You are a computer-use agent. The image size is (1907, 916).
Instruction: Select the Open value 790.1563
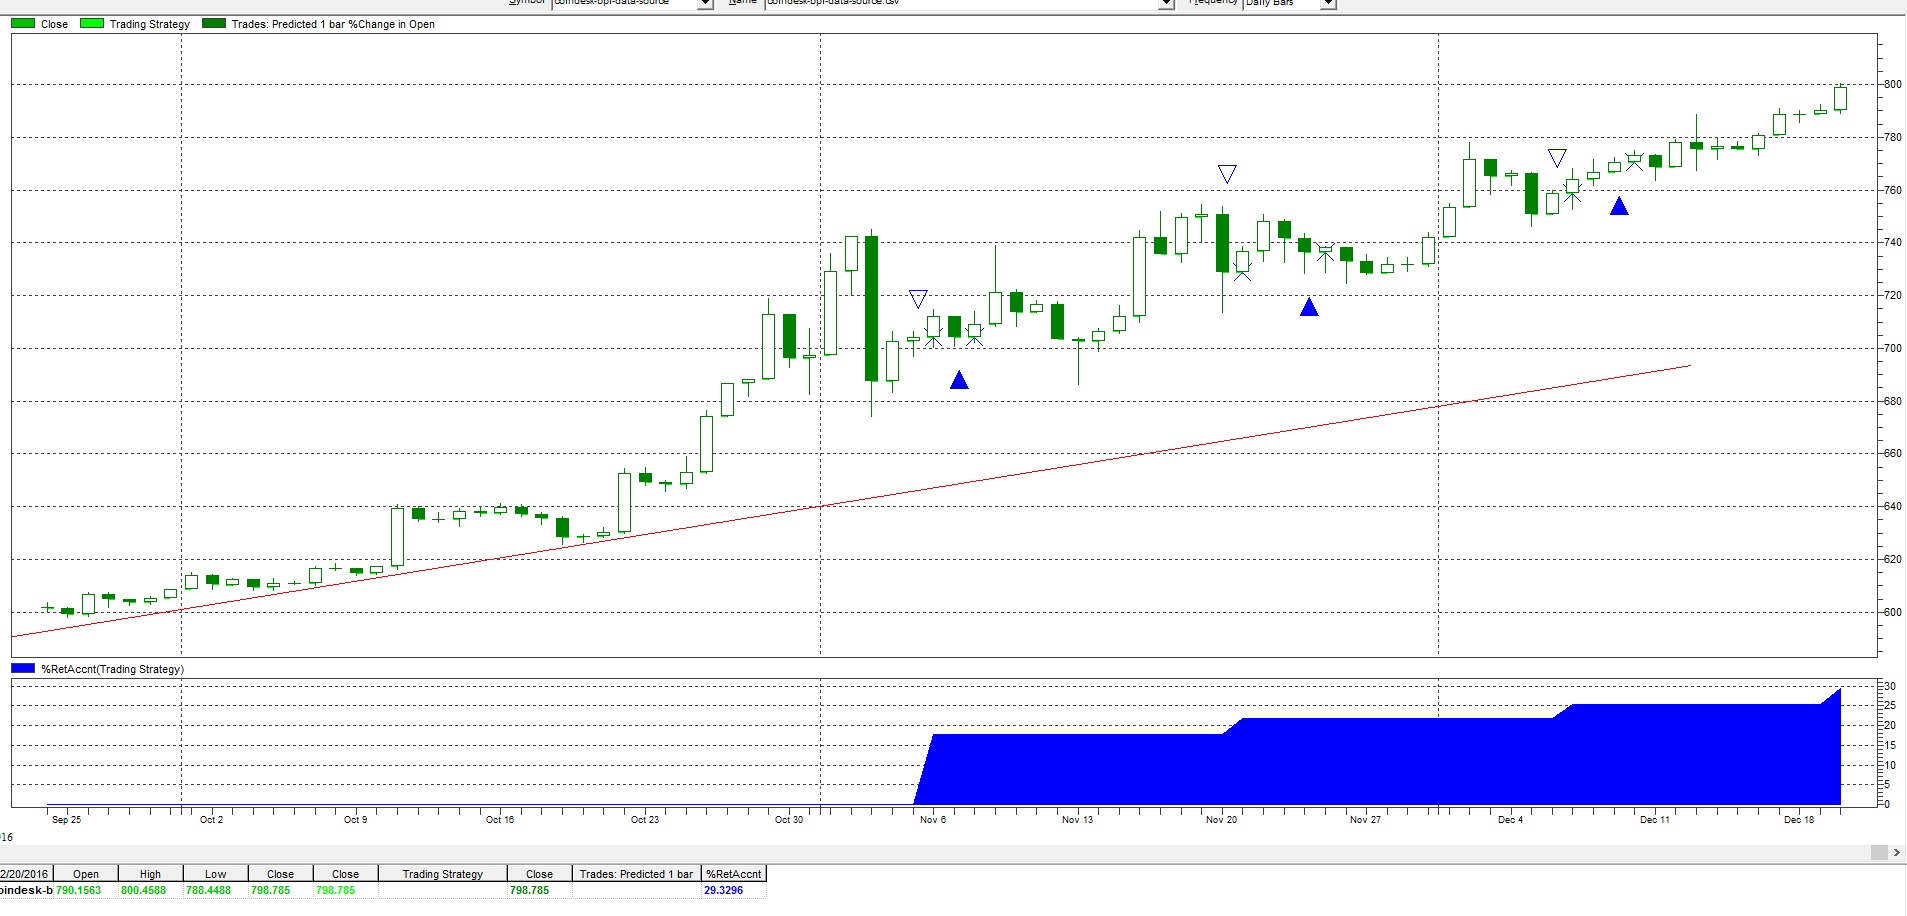(79, 890)
